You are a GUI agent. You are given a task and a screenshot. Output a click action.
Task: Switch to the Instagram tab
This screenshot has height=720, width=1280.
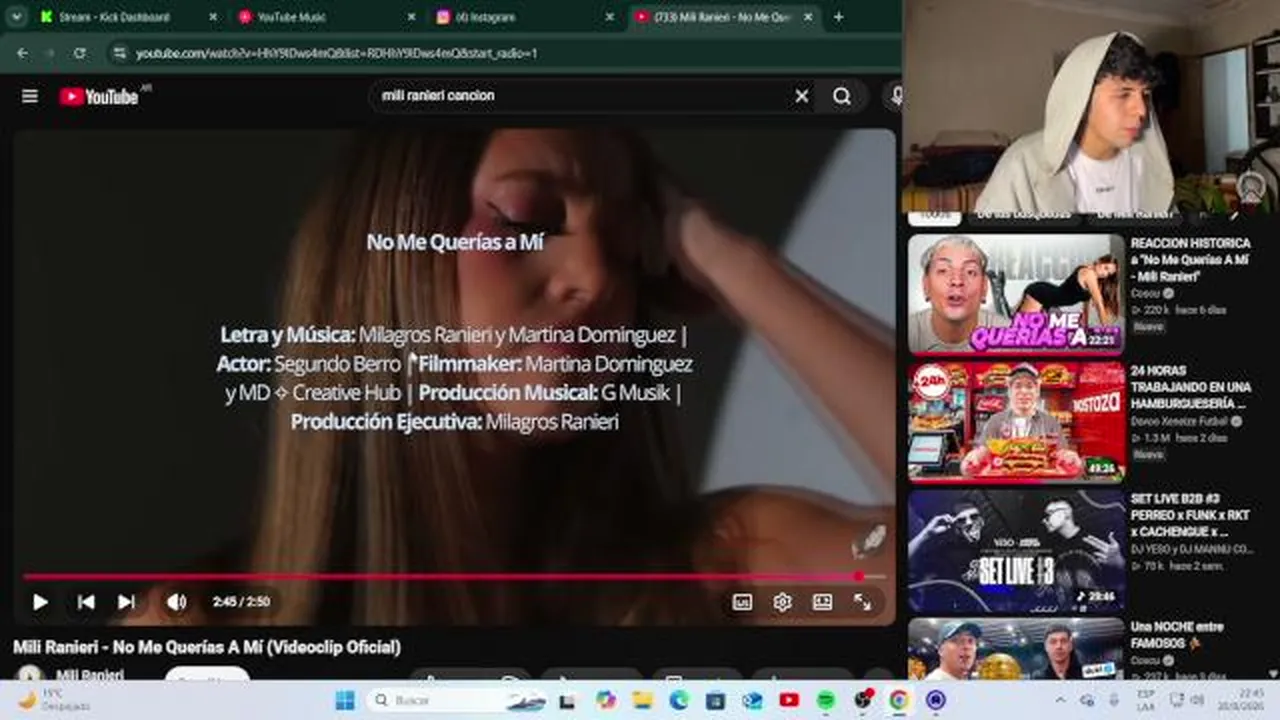point(525,17)
